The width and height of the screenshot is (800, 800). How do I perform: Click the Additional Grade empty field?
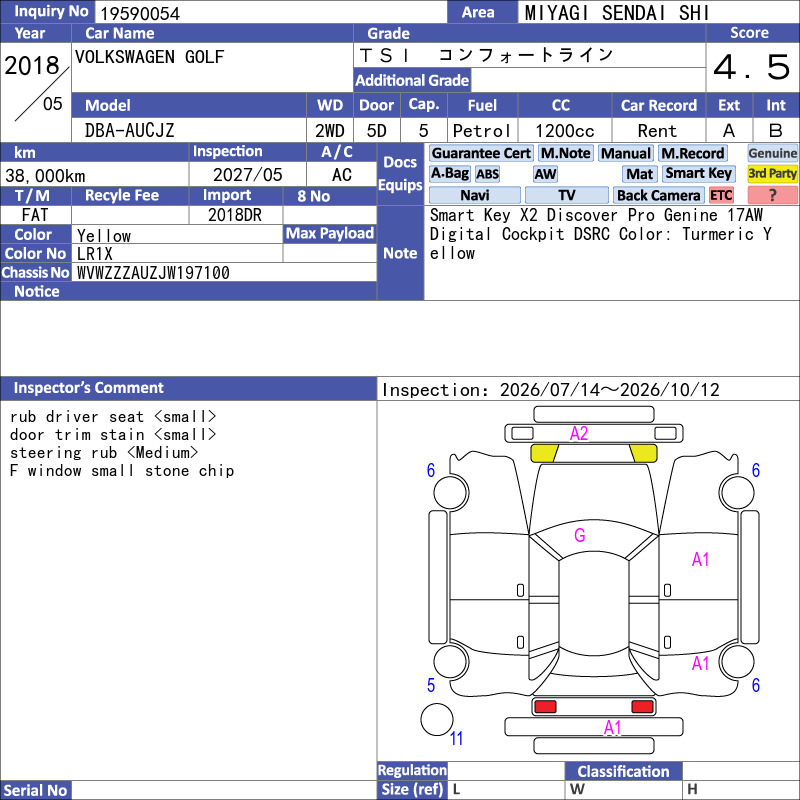588,80
